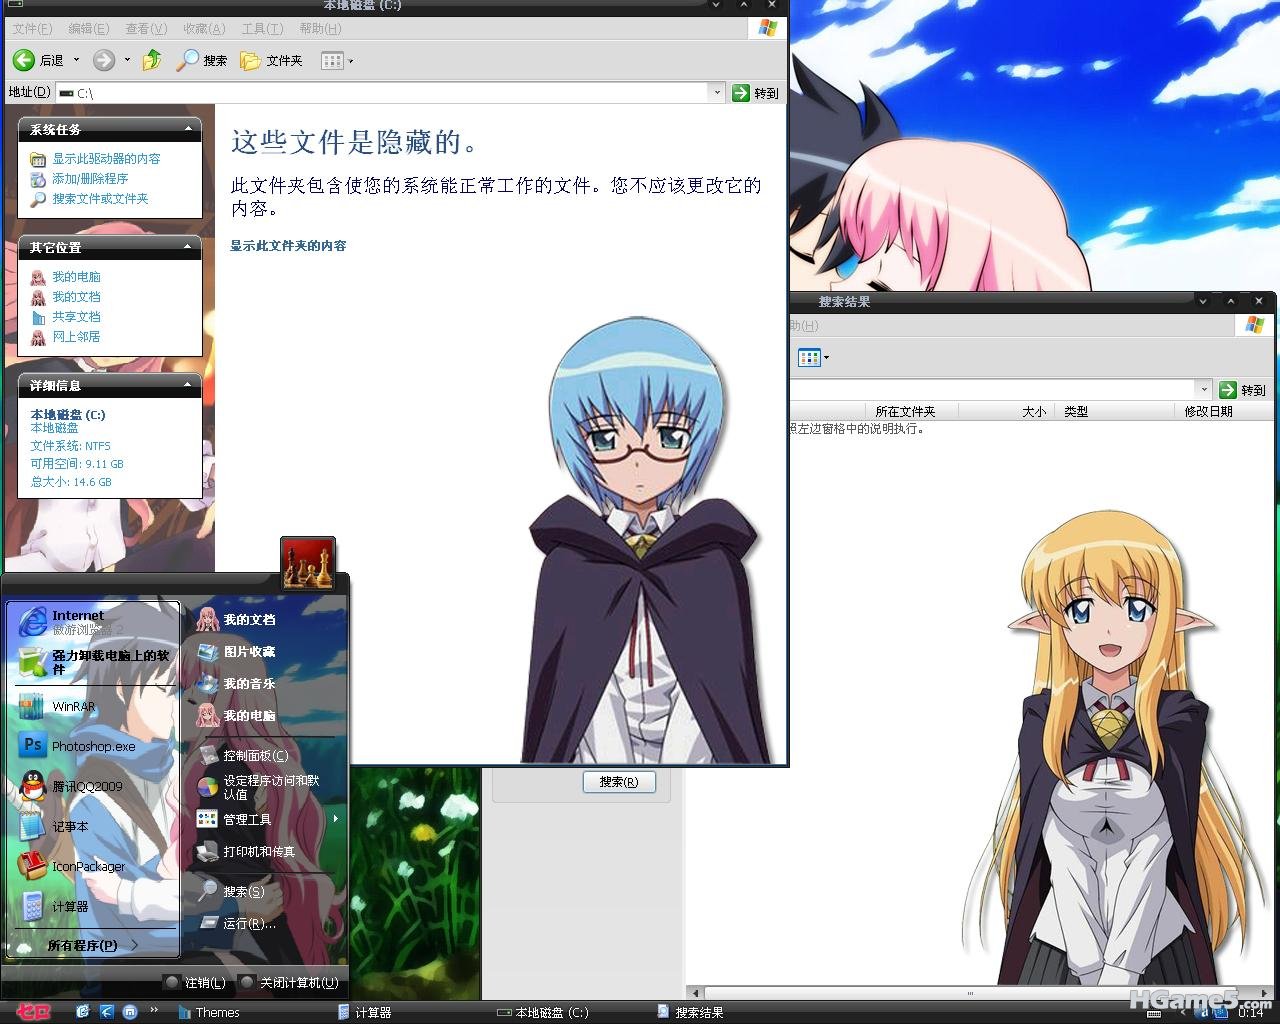This screenshot has width=1280, height=1024.
Task: Open the address dropdown in the 搜索结果 window
Action: (x=1203, y=389)
